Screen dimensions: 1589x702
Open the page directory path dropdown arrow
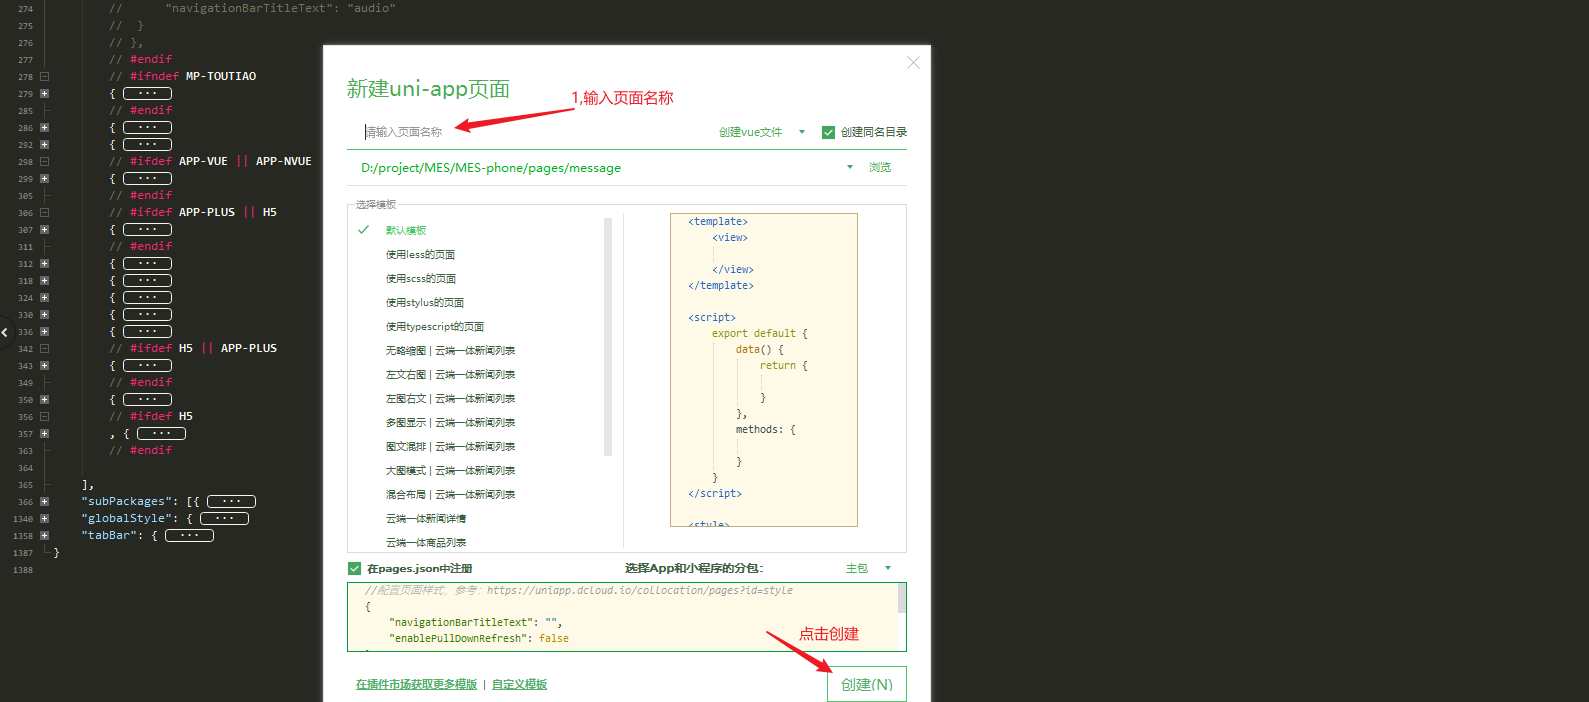coord(850,167)
